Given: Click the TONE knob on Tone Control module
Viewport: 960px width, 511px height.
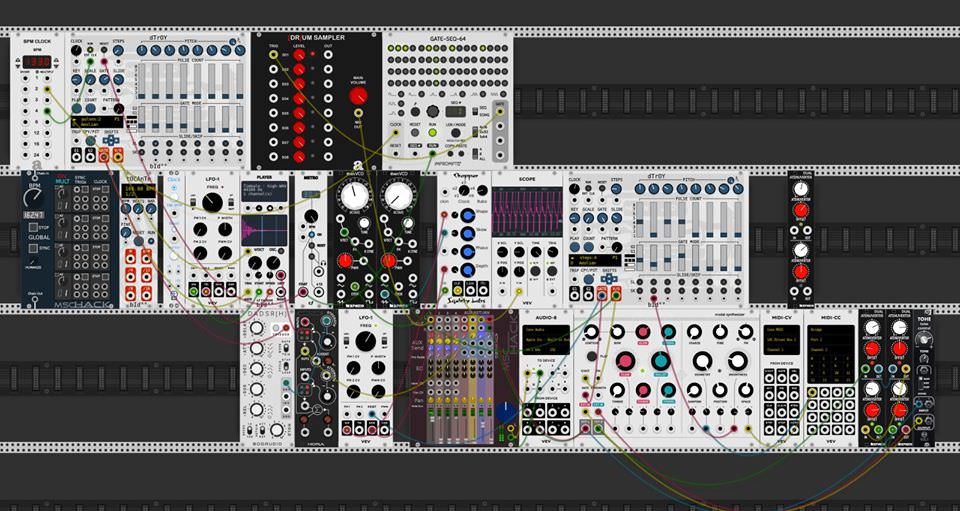Looking at the screenshot, I should [x=923, y=340].
